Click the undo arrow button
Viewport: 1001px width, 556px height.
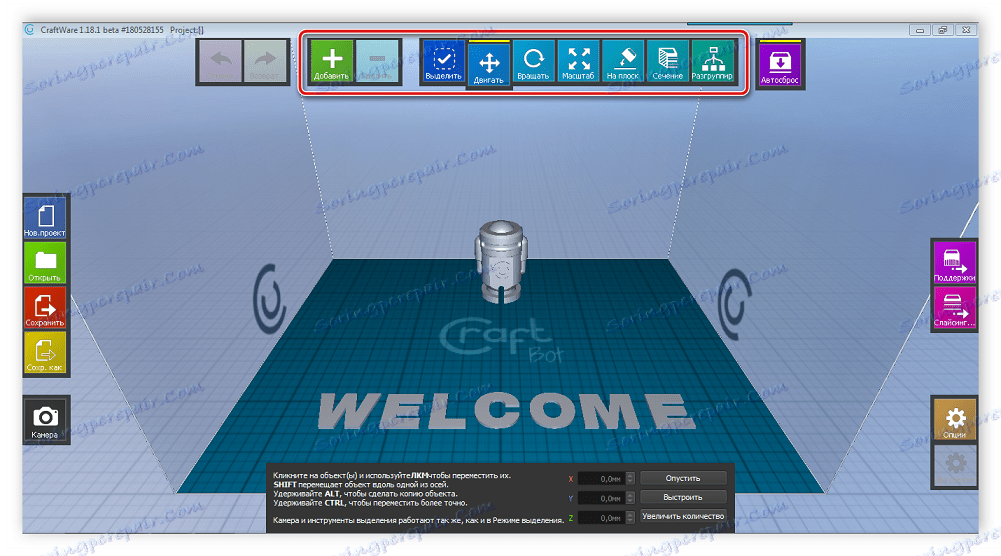[x=221, y=61]
